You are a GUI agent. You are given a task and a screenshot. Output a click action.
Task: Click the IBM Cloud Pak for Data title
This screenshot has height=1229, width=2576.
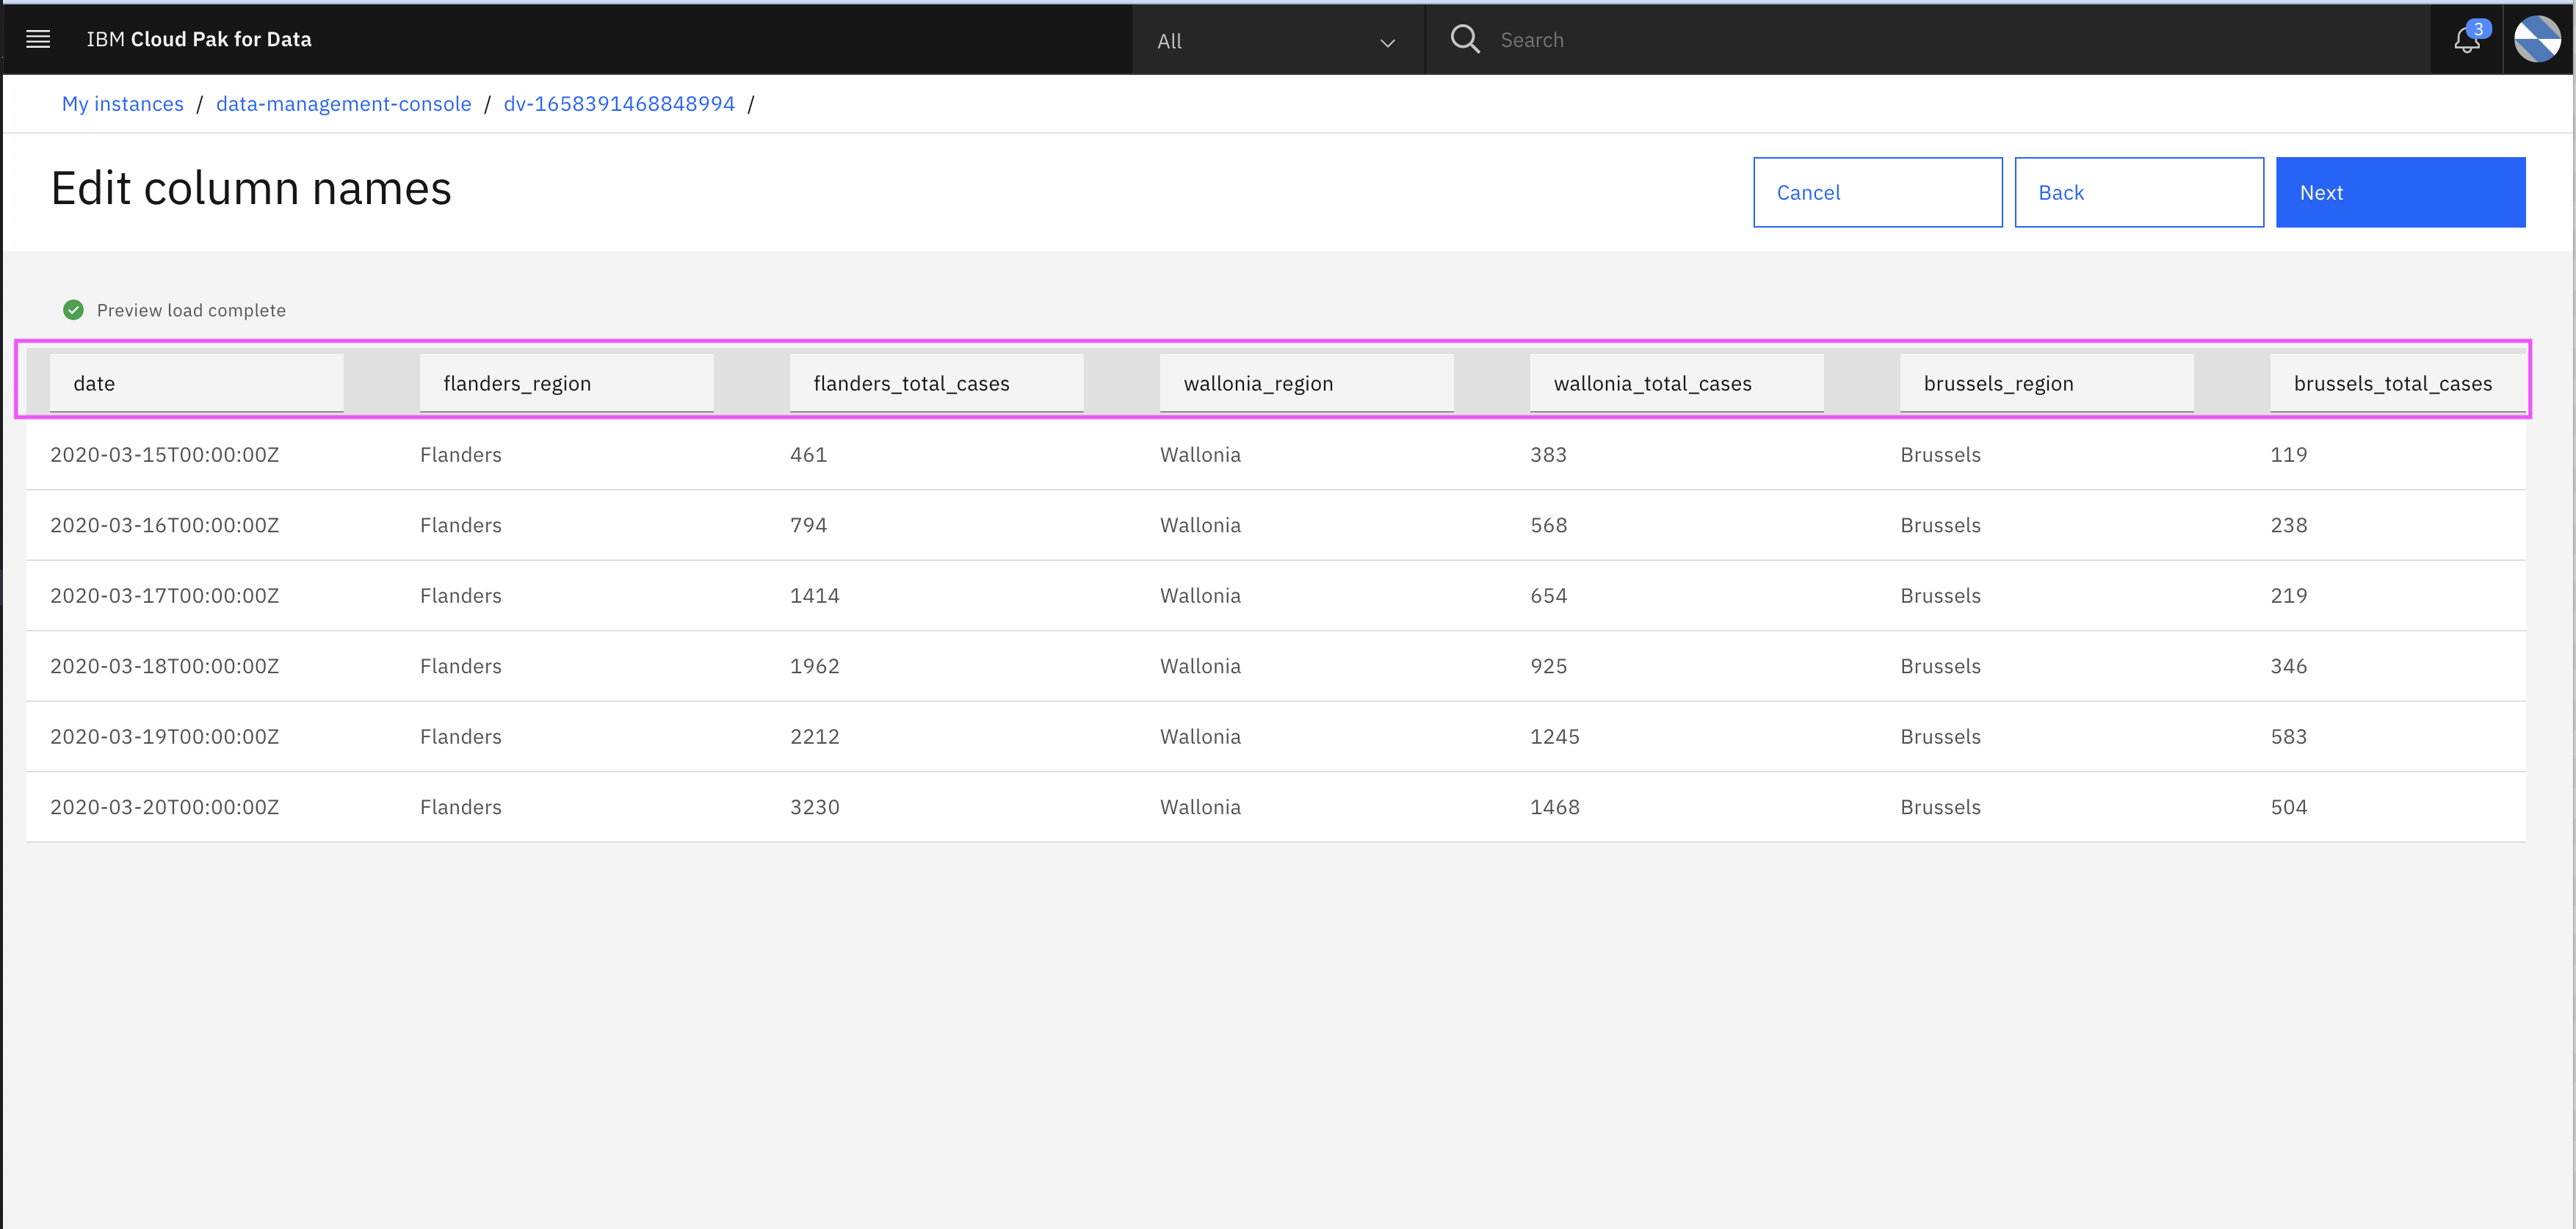tap(199, 39)
